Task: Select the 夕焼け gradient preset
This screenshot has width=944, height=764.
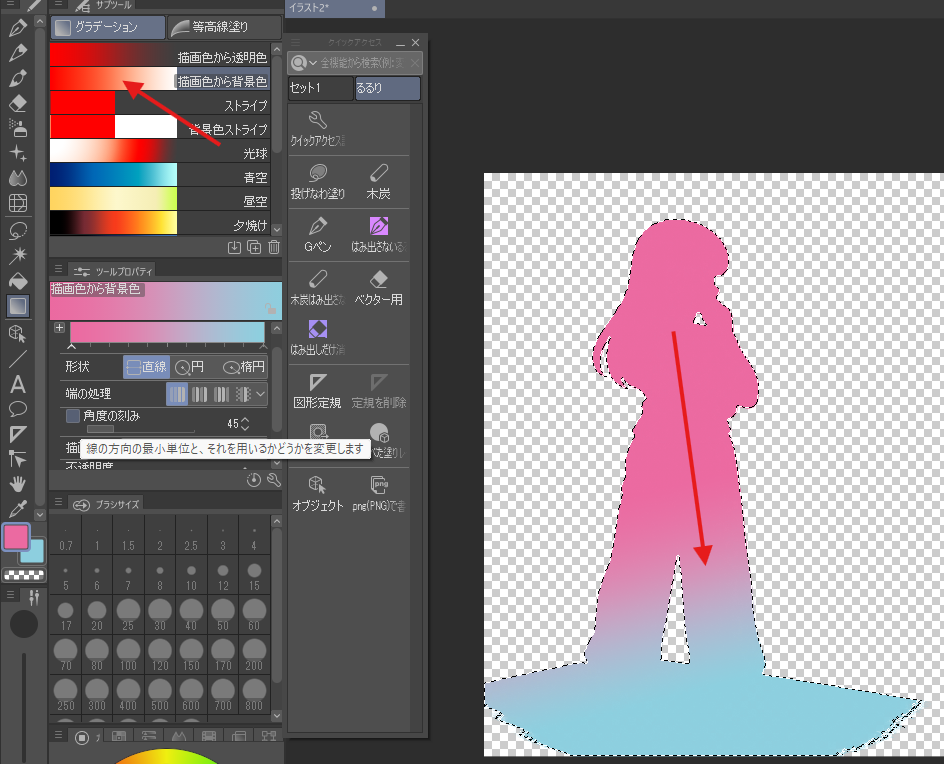Action: pyautogui.click(x=160, y=225)
